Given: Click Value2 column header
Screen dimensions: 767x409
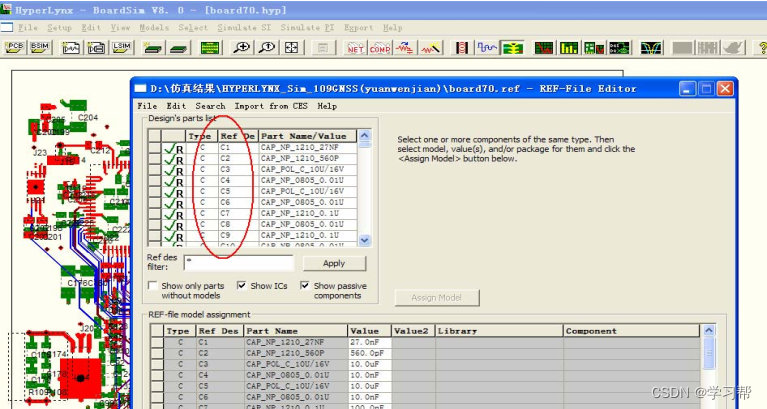Looking at the screenshot, I should [x=413, y=331].
